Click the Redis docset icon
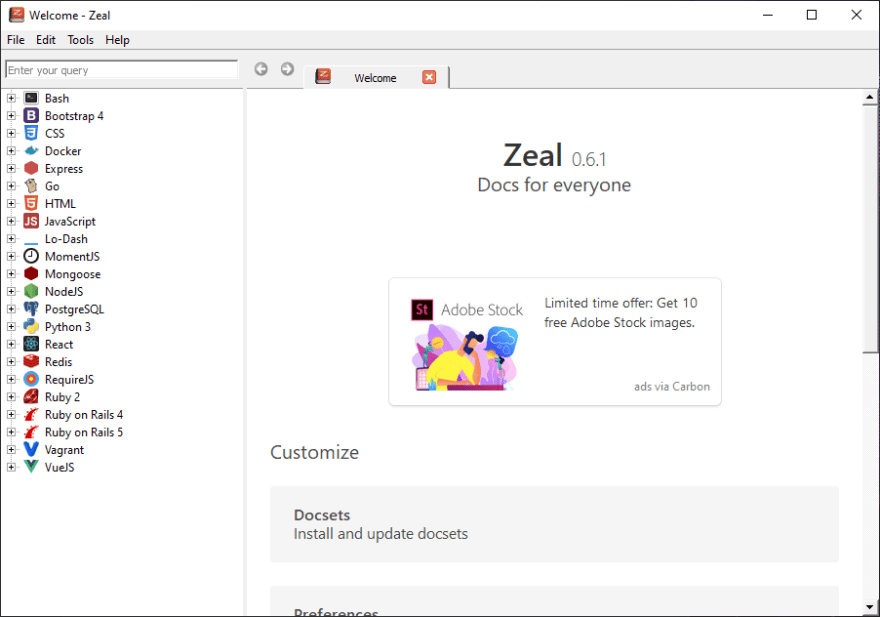 pyautogui.click(x=31, y=362)
